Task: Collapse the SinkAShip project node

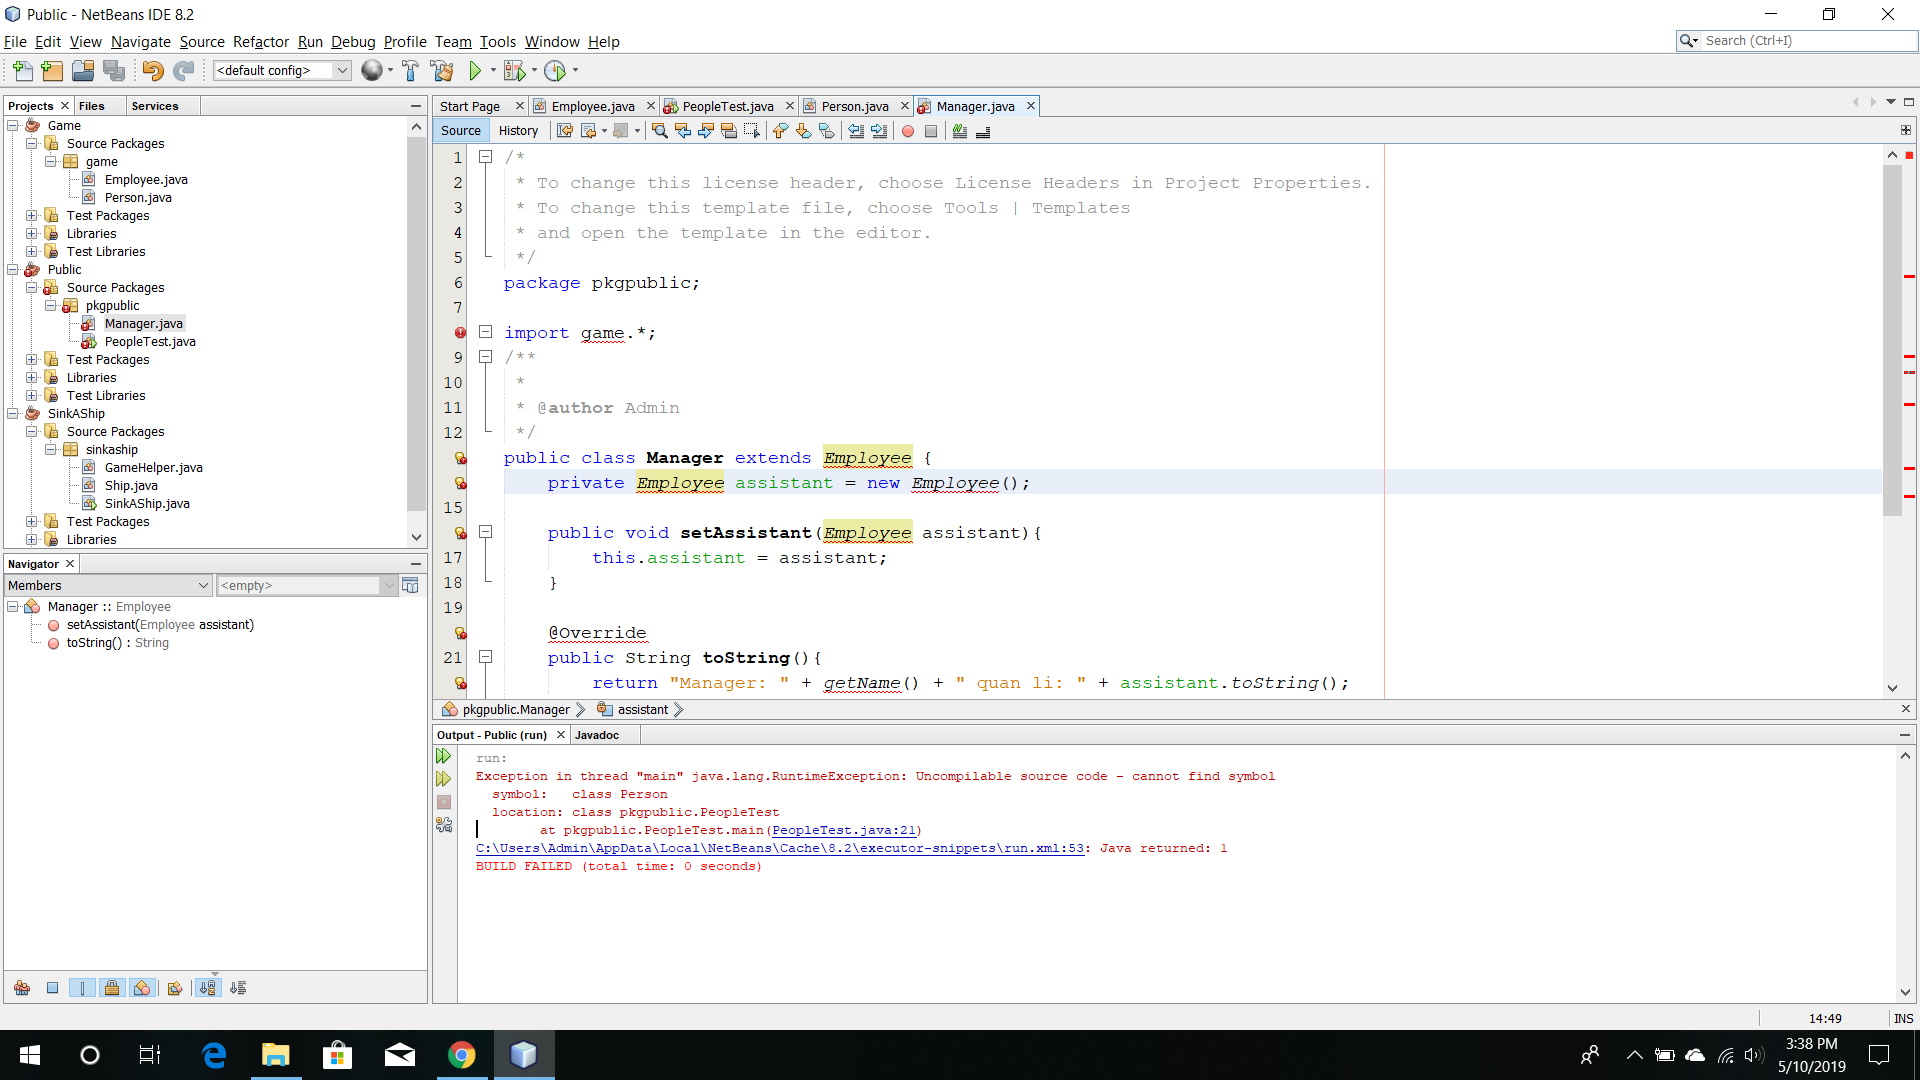Action: [13, 414]
